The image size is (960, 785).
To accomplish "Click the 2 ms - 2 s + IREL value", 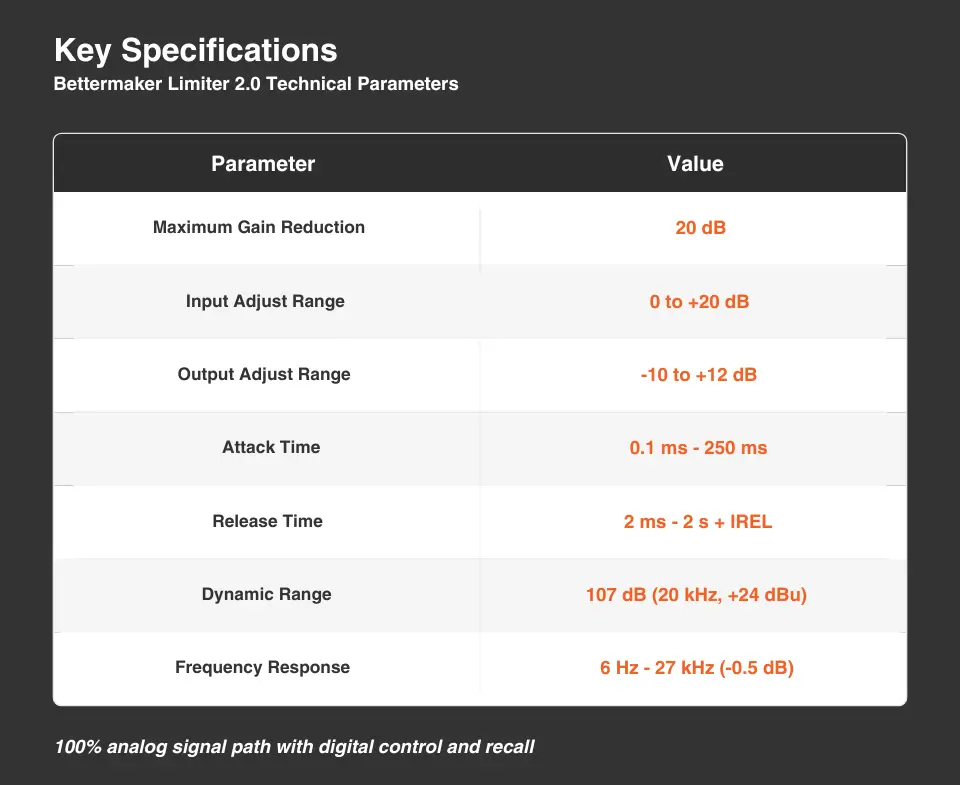I will [698, 521].
